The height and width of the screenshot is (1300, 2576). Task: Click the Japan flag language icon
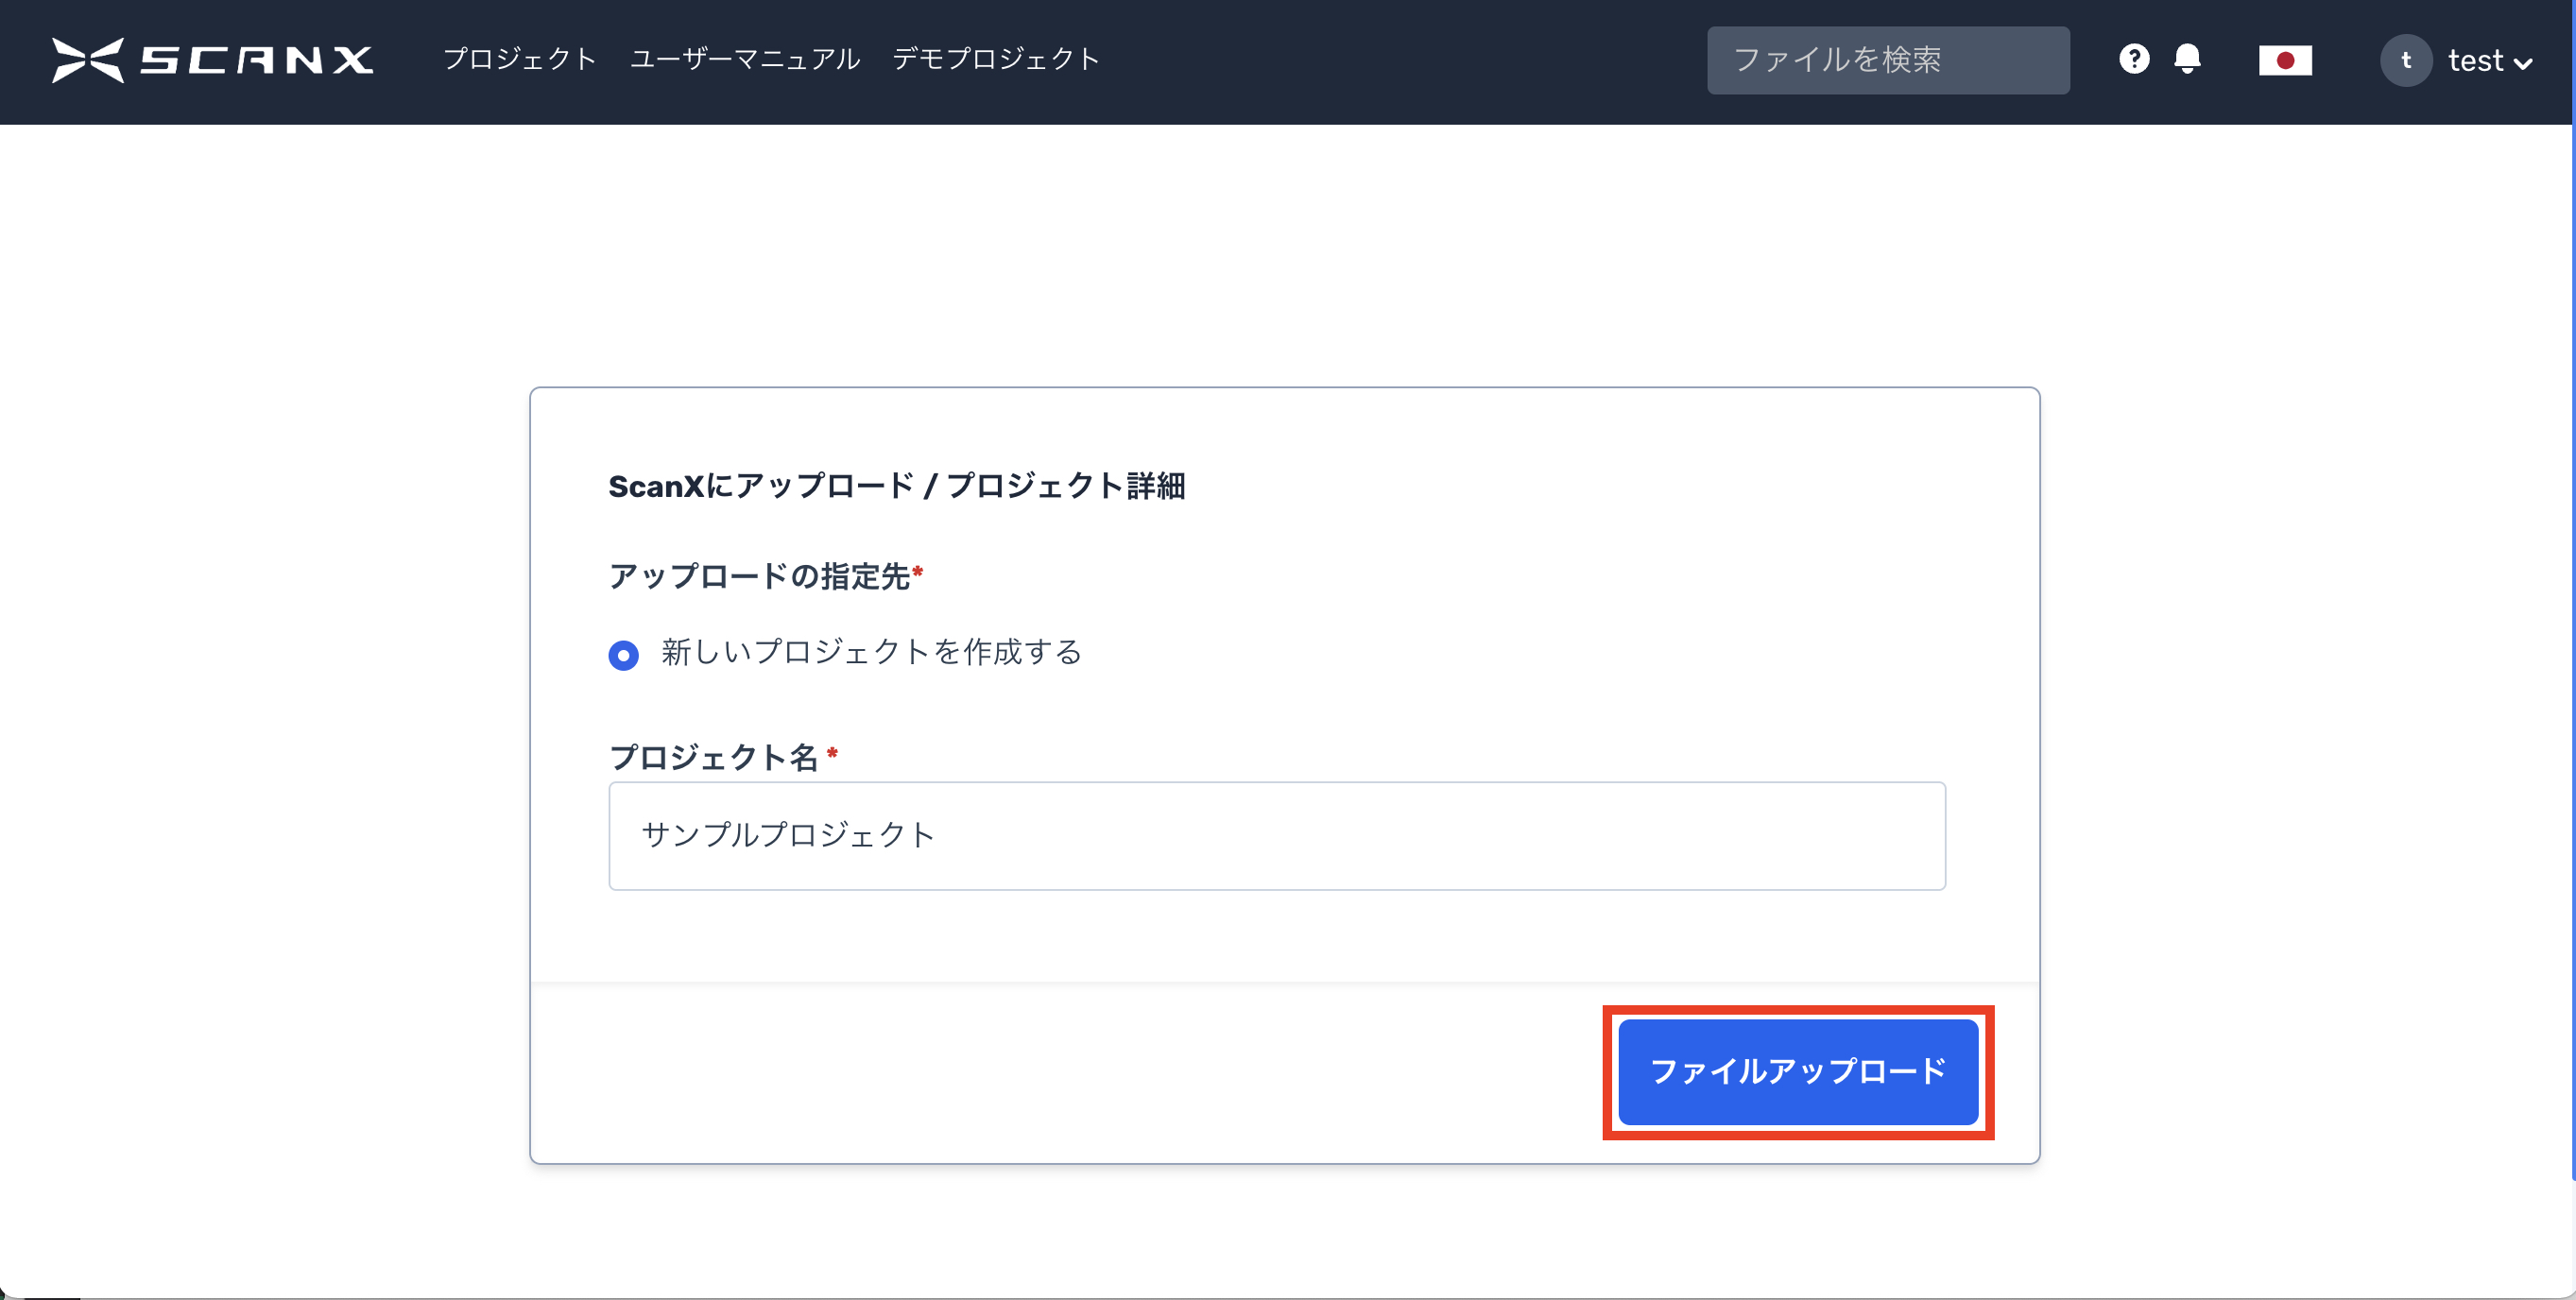(x=2284, y=60)
